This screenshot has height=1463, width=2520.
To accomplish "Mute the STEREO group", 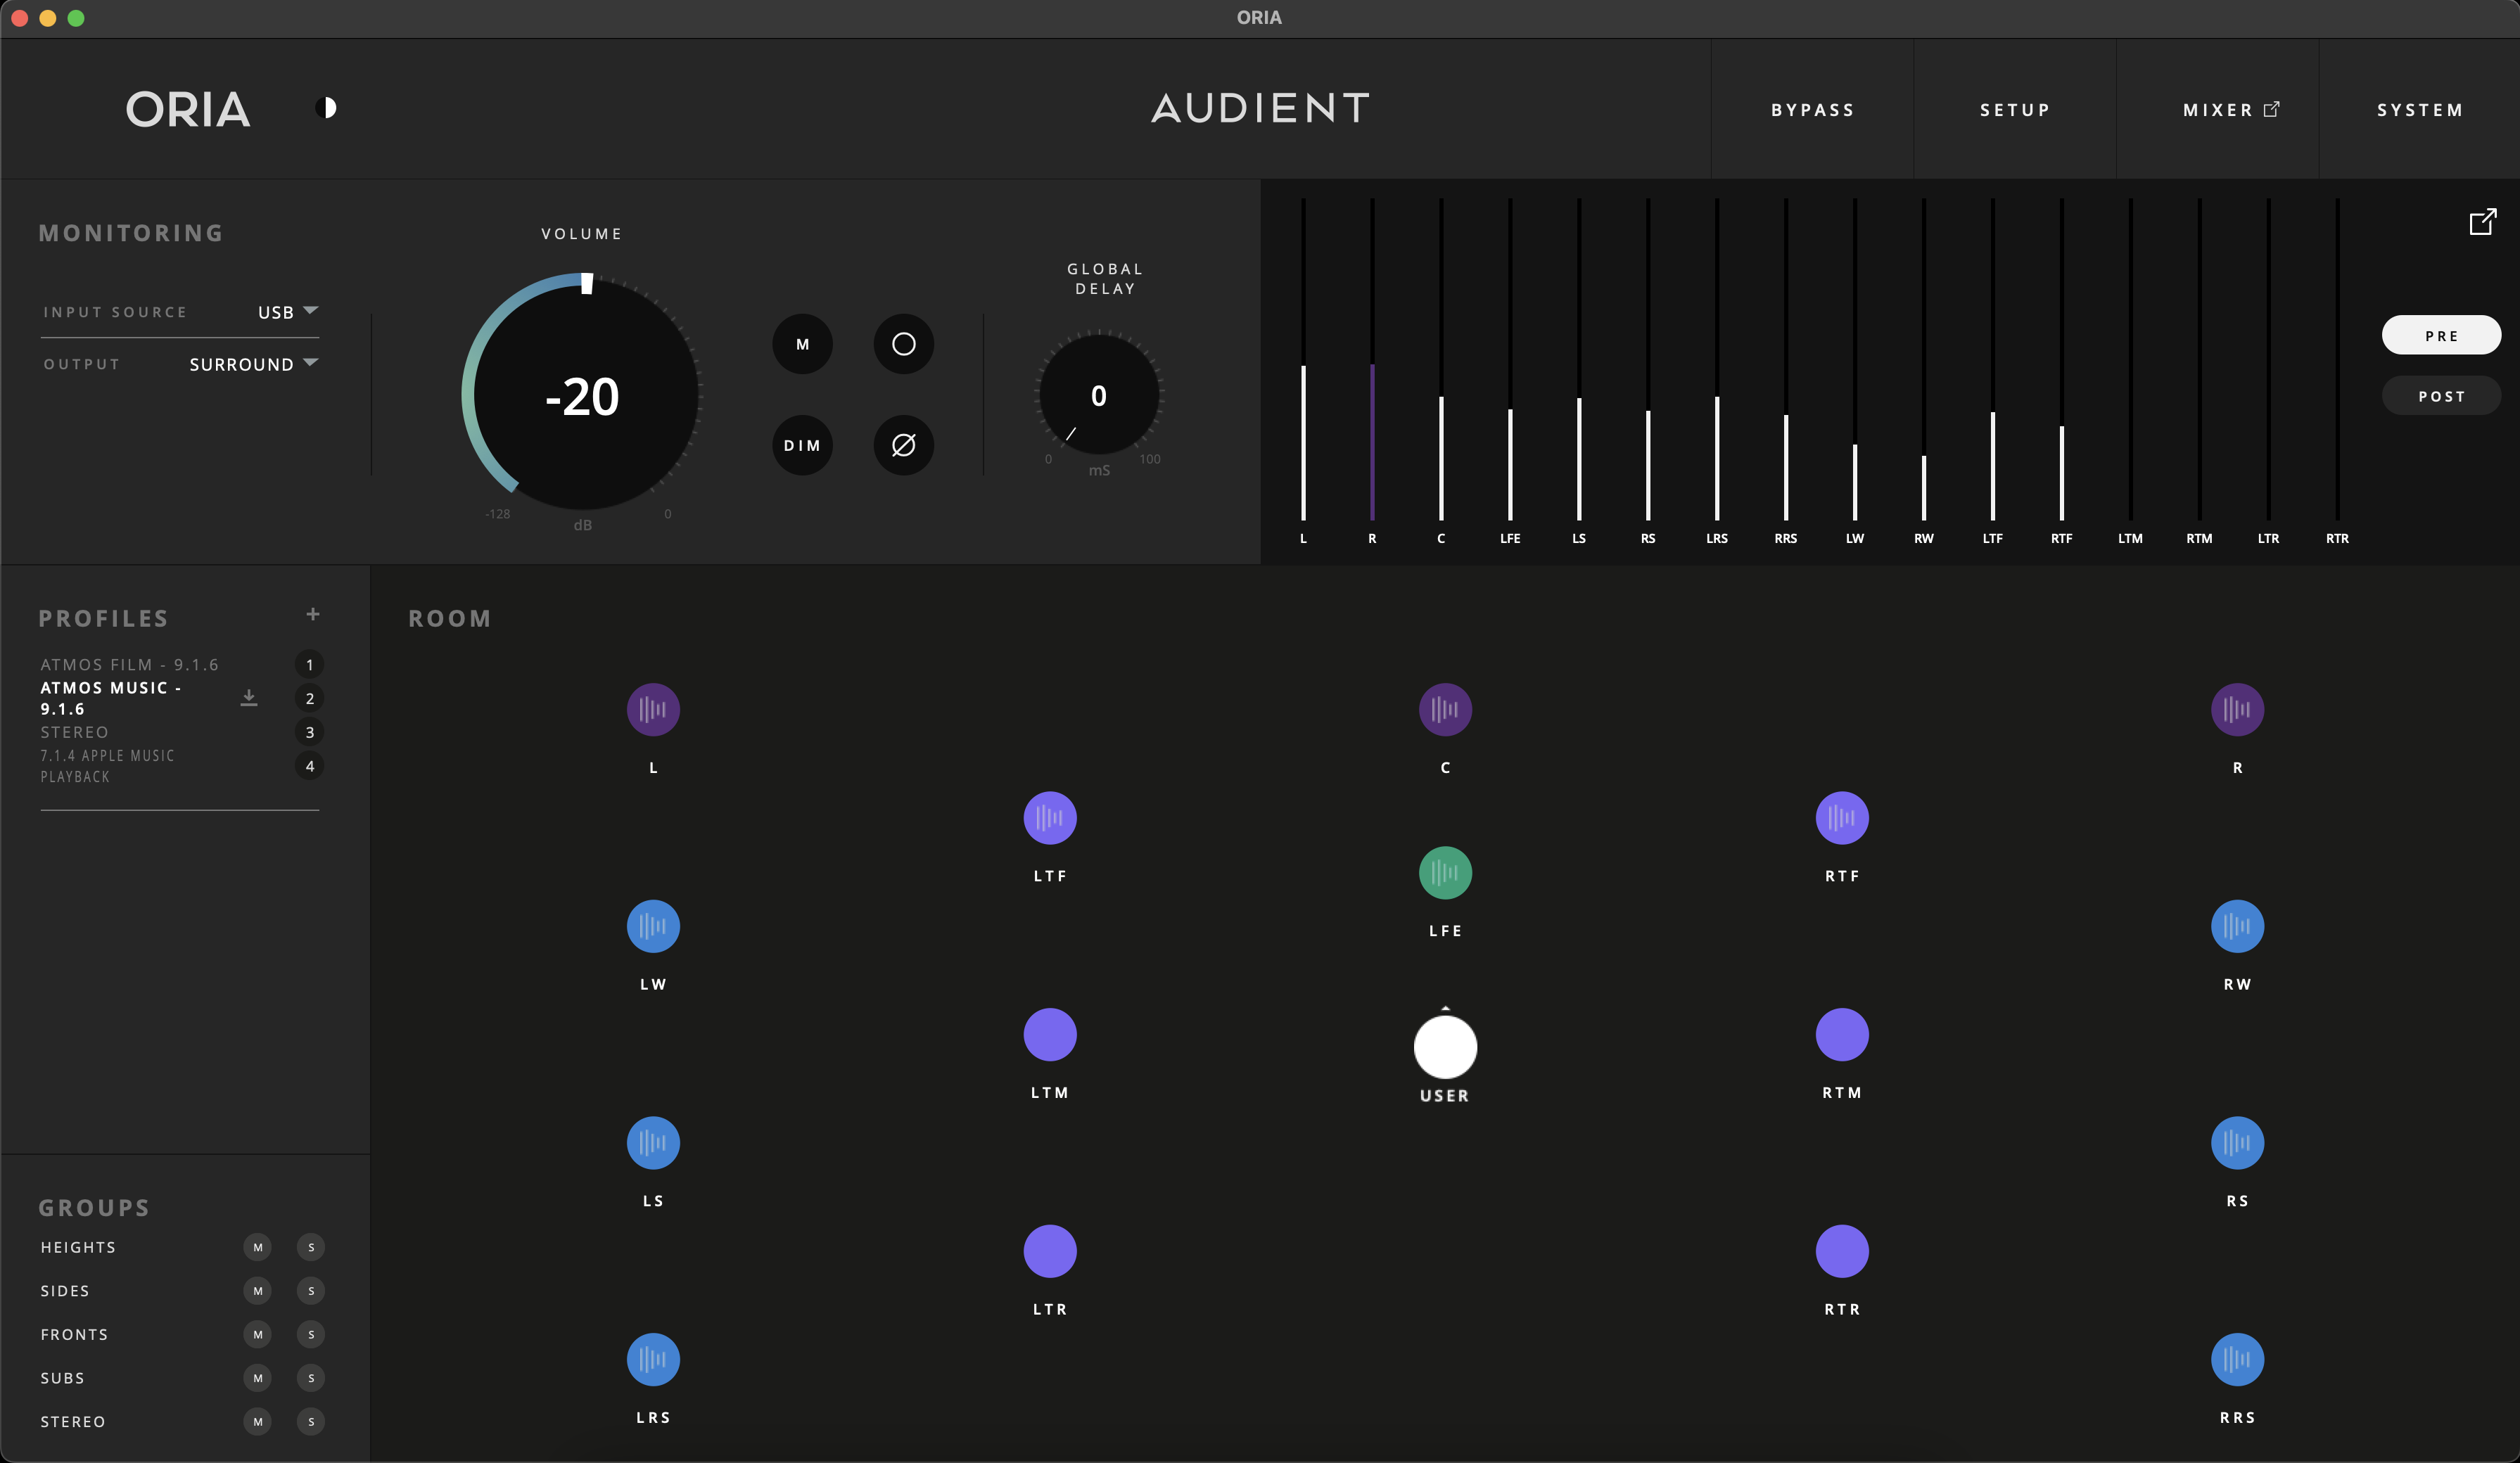I will pos(258,1421).
